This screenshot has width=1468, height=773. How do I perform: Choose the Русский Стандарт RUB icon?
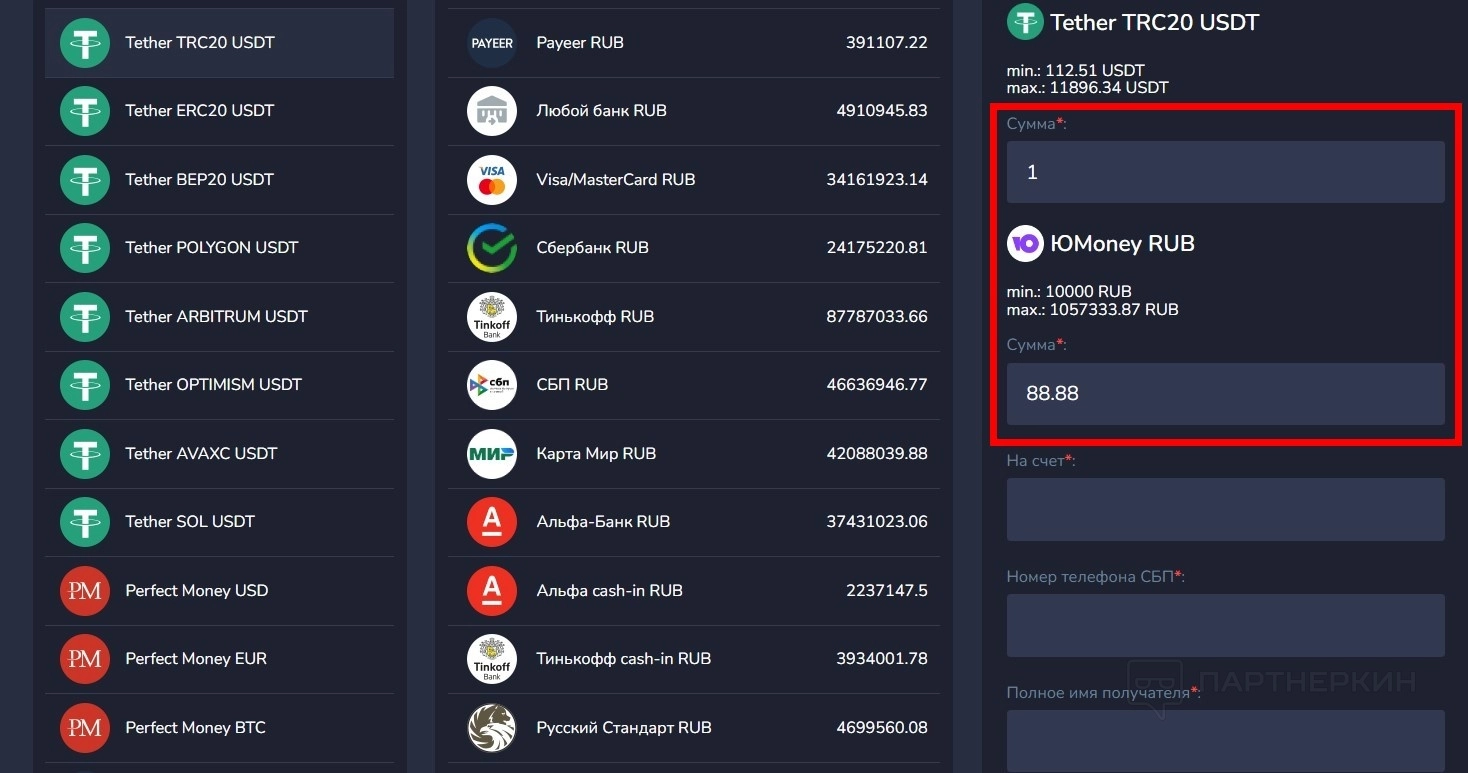pyautogui.click(x=492, y=727)
